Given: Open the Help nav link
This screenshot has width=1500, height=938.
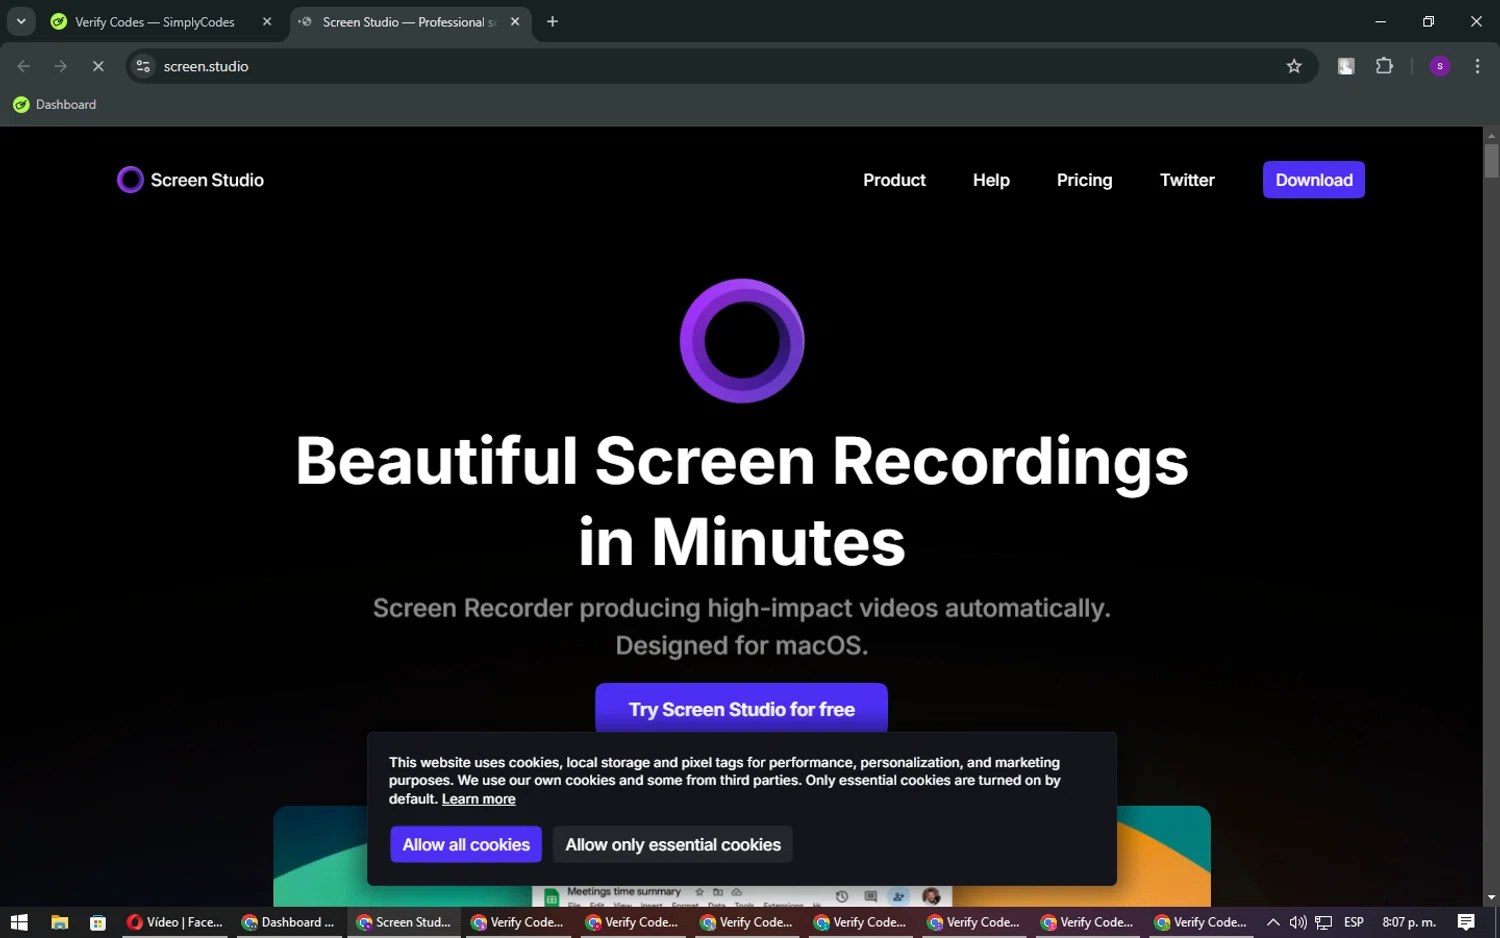Looking at the screenshot, I should coord(991,180).
